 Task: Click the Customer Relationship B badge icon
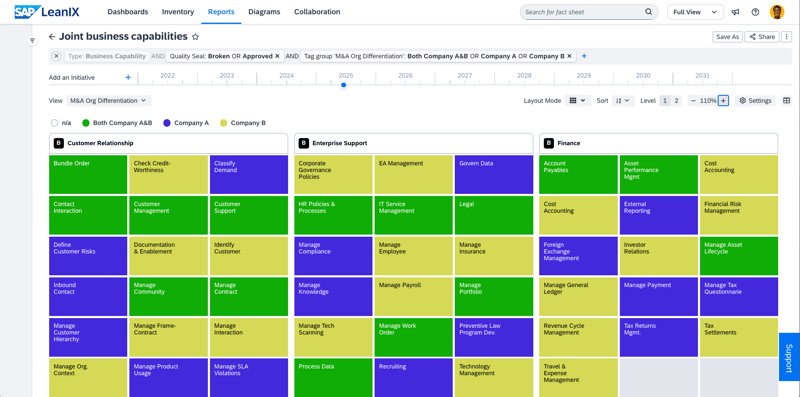[59, 143]
